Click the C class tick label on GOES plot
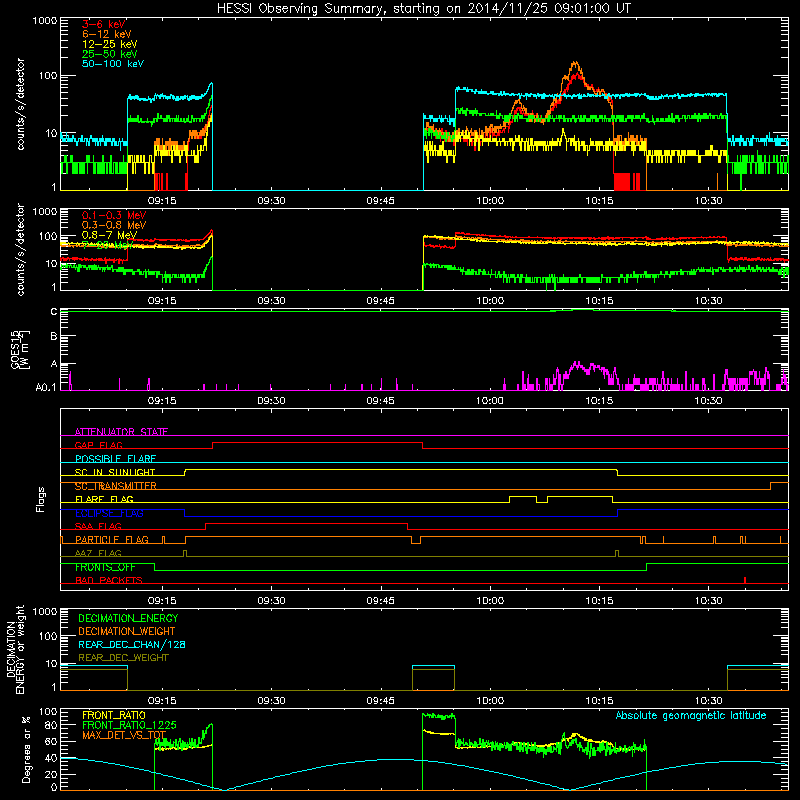This screenshot has height=800, width=800. (54, 312)
